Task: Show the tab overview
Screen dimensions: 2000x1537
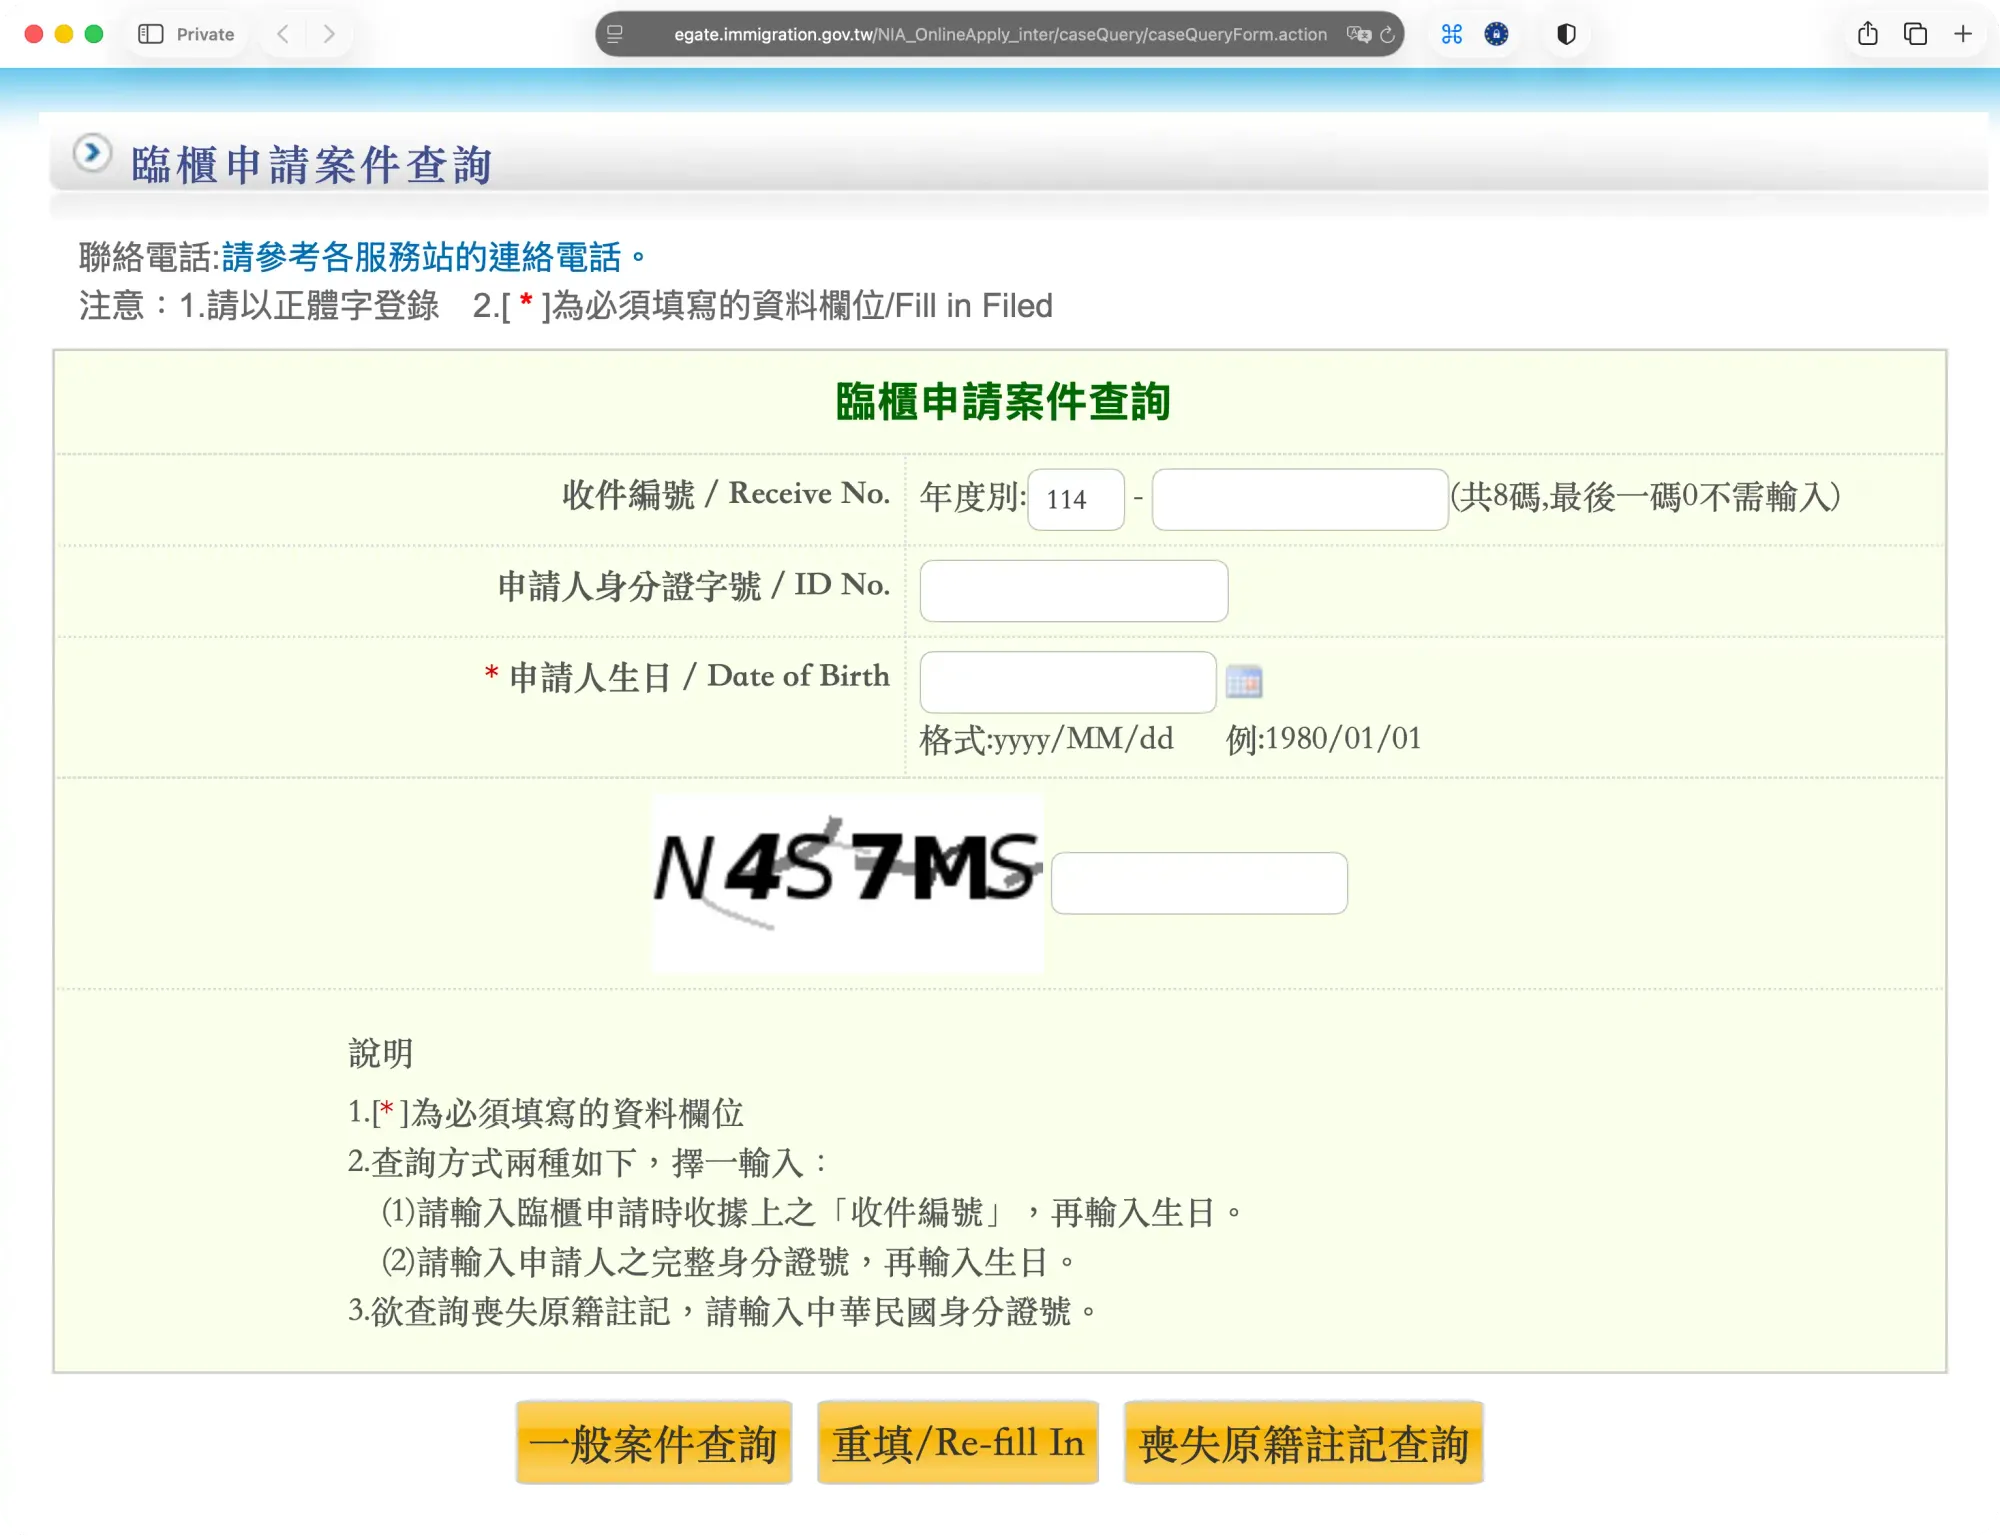Action: click(1915, 33)
